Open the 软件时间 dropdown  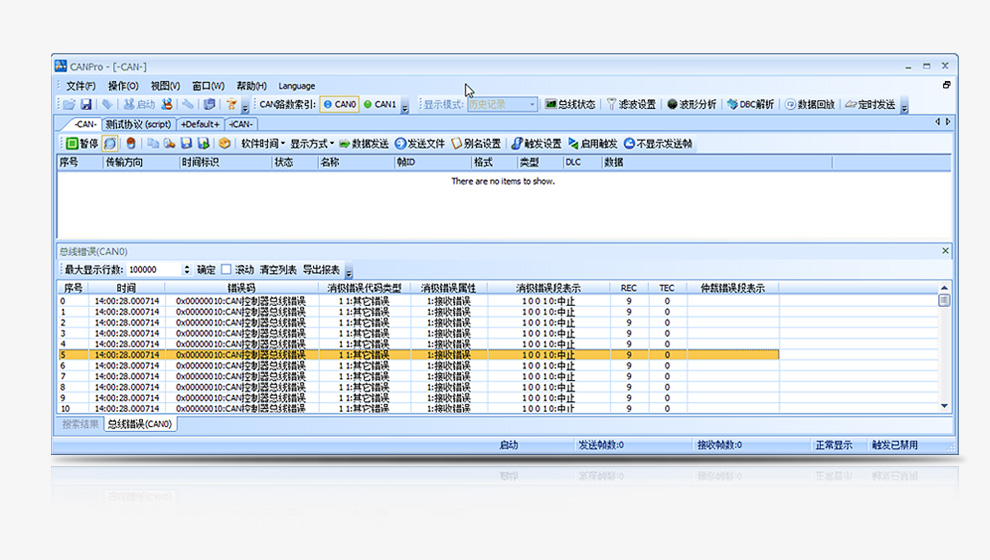pyautogui.click(x=263, y=144)
